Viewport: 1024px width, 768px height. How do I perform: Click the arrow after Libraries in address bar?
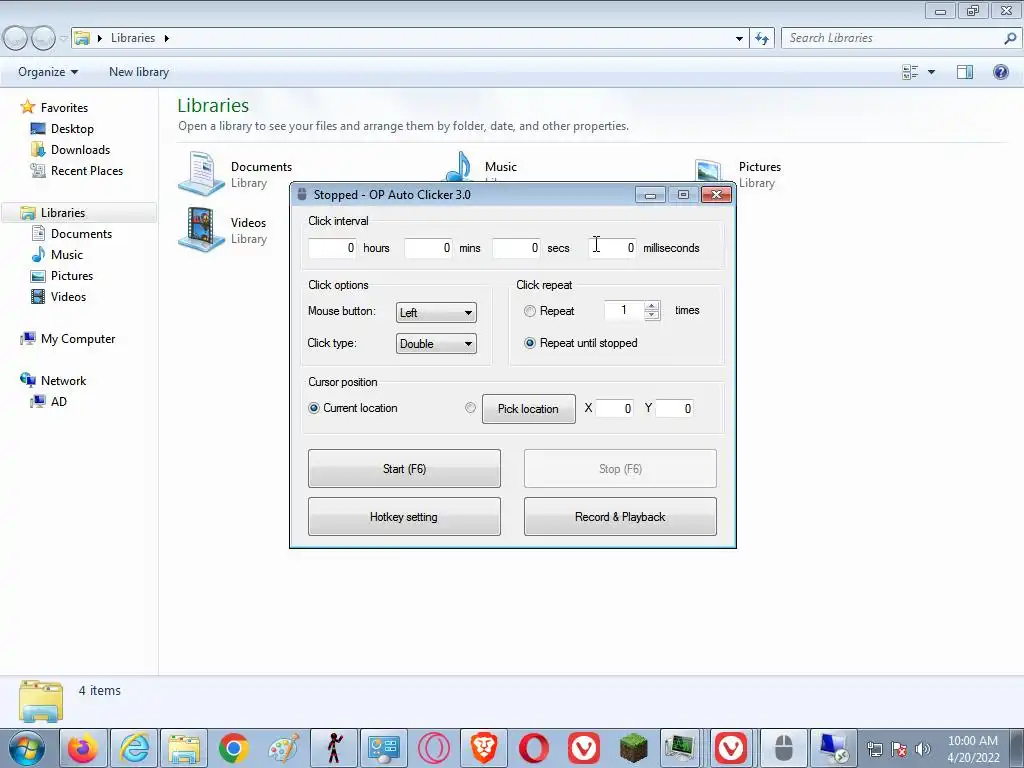pyautogui.click(x=167, y=38)
